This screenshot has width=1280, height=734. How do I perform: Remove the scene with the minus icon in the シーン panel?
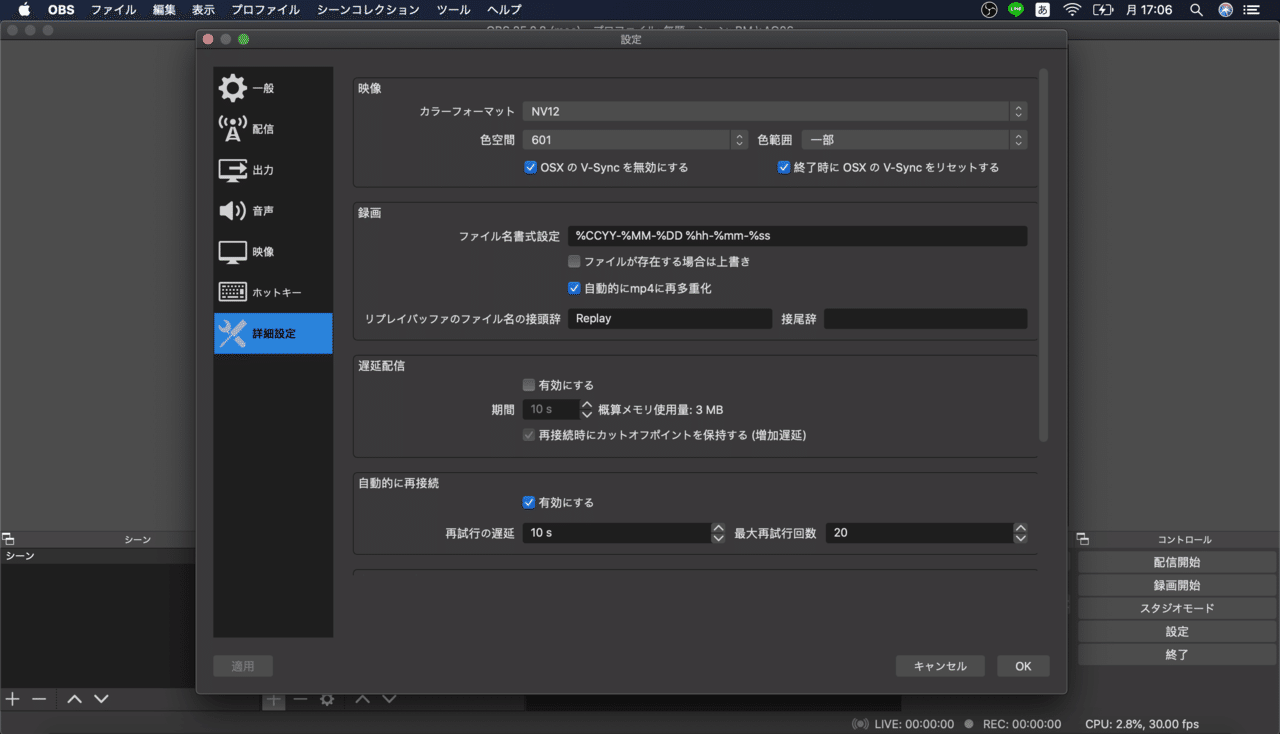(39, 699)
